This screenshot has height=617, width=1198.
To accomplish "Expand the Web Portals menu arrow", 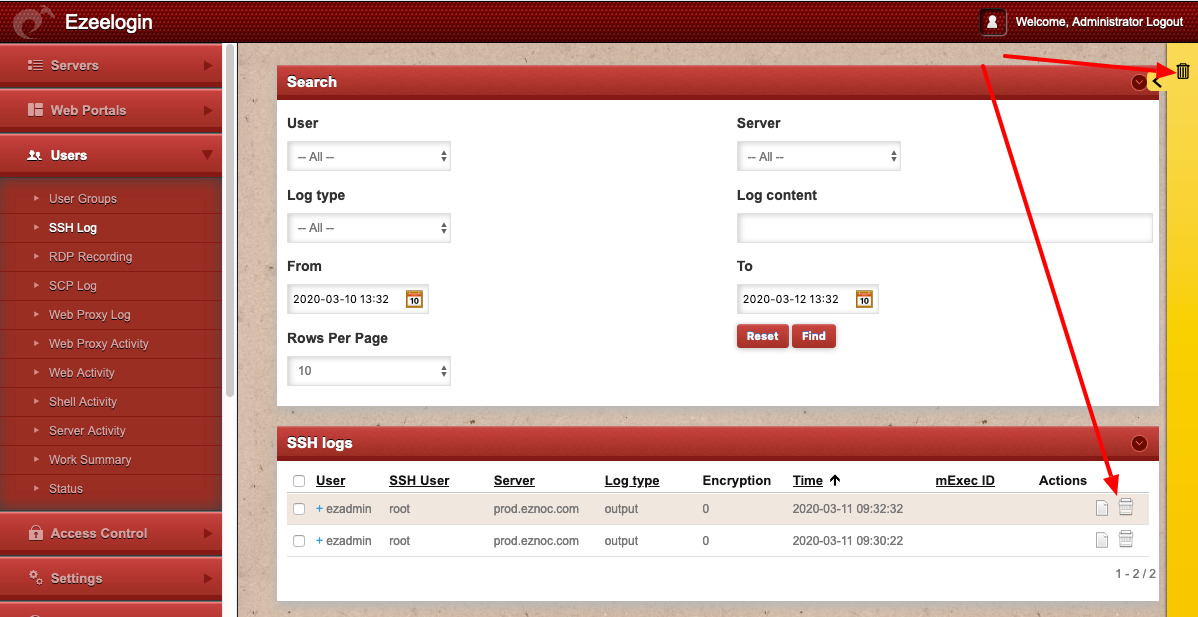I will (208, 110).
